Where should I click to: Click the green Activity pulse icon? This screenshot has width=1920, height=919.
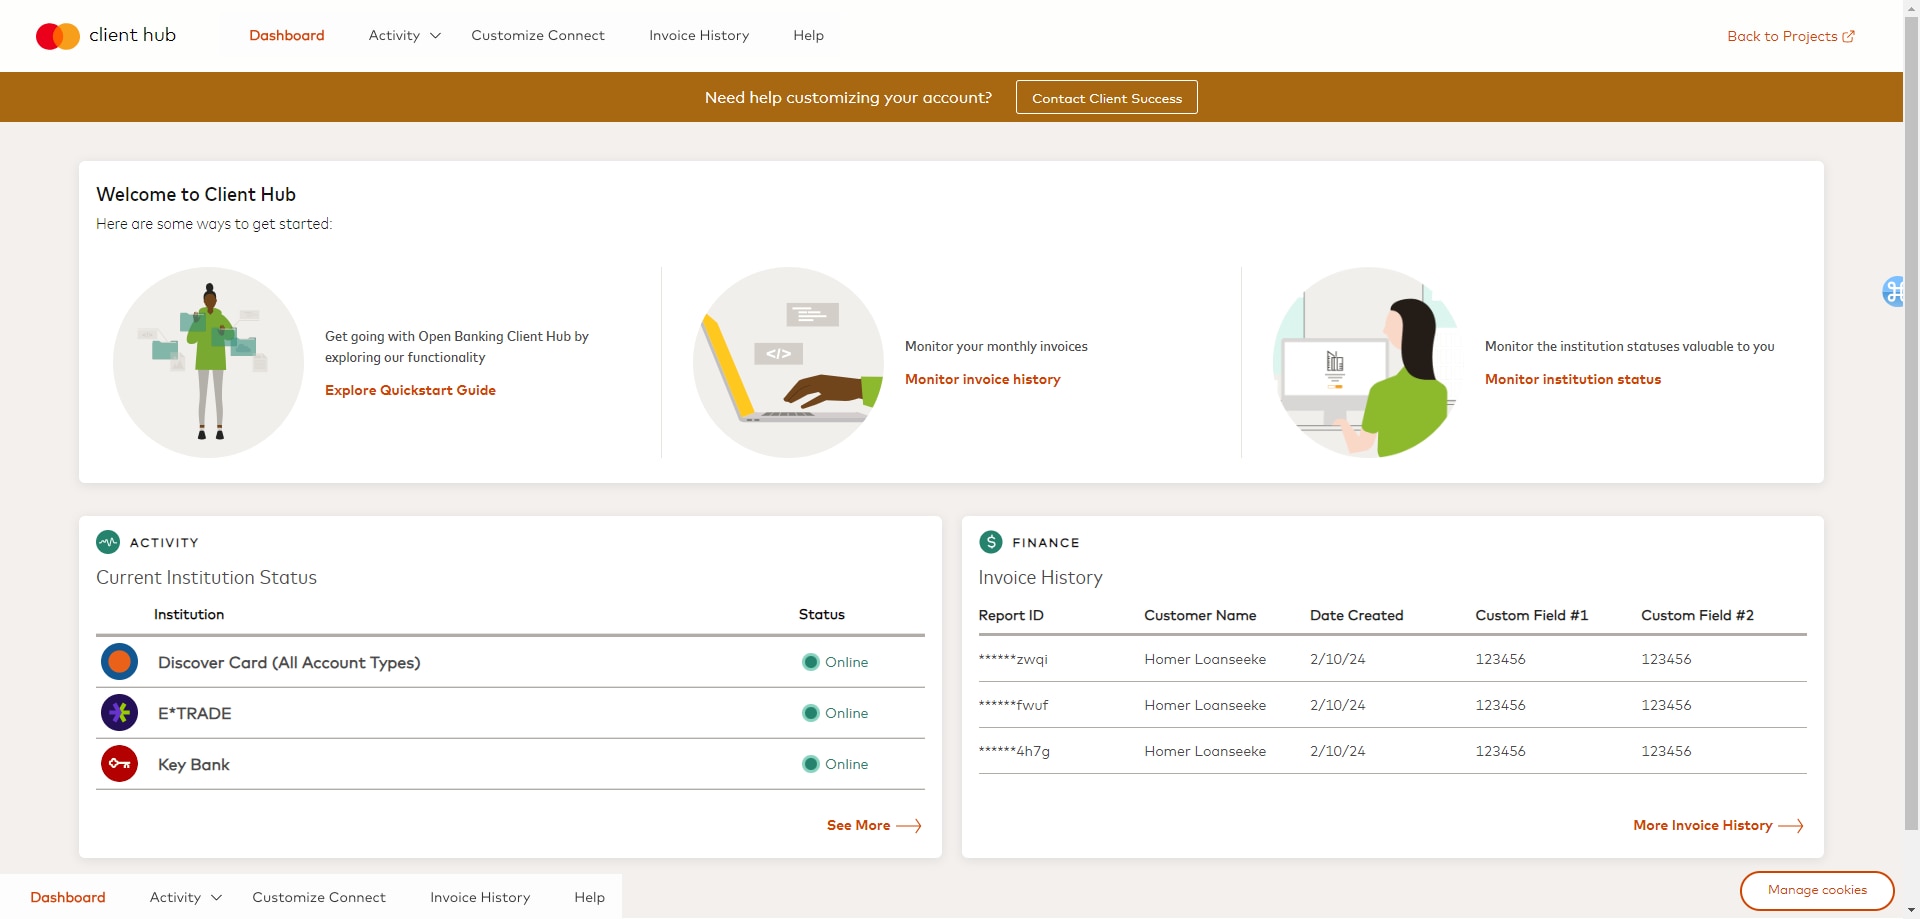(108, 542)
